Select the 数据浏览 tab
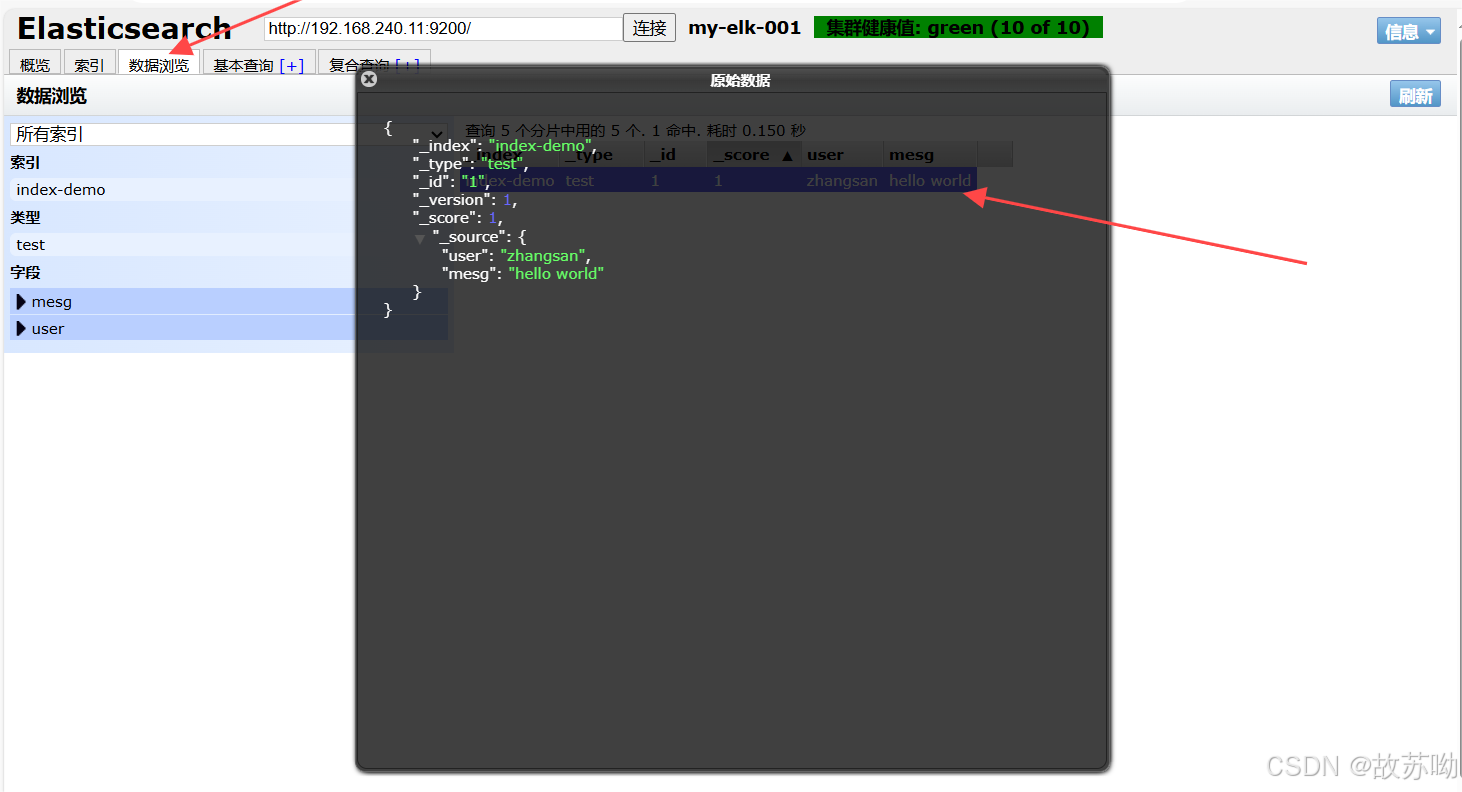1462x792 pixels. tap(159, 65)
